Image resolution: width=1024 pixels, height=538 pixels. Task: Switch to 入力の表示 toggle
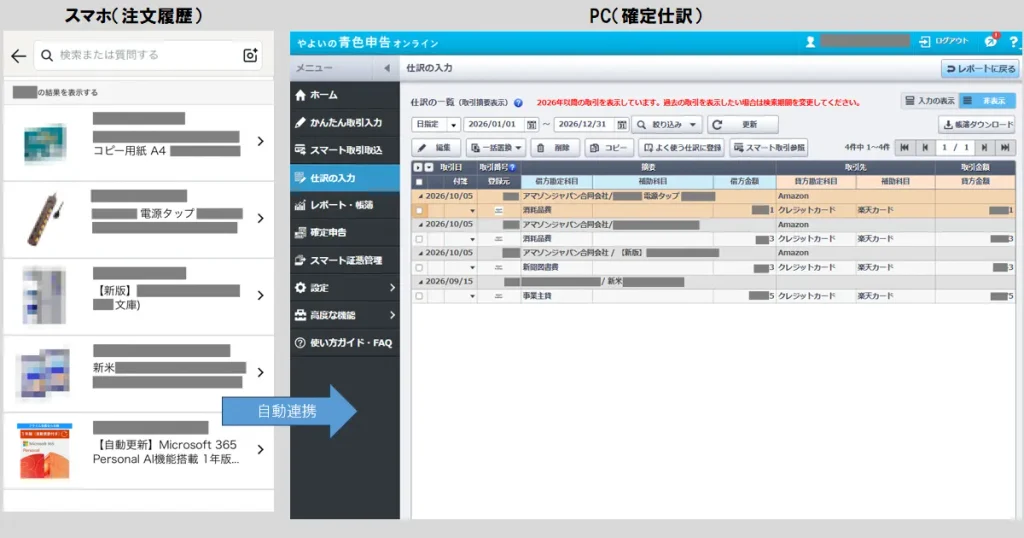pyautogui.click(x=930, y=101)
